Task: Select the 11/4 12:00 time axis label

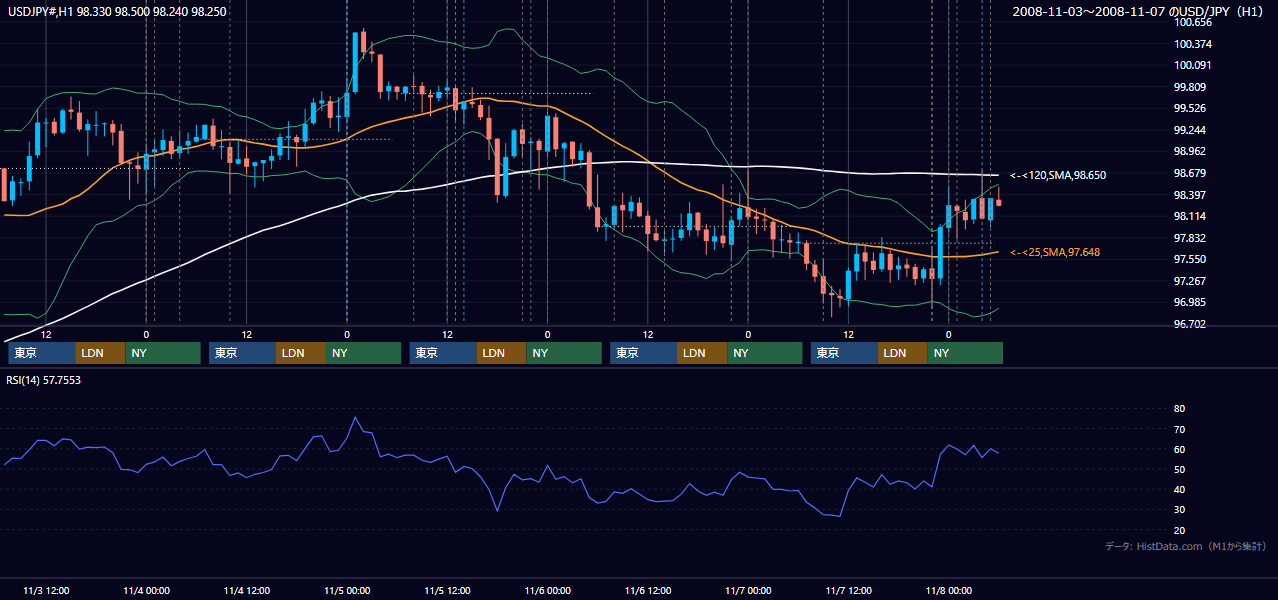Action: (x=246, y=590)
